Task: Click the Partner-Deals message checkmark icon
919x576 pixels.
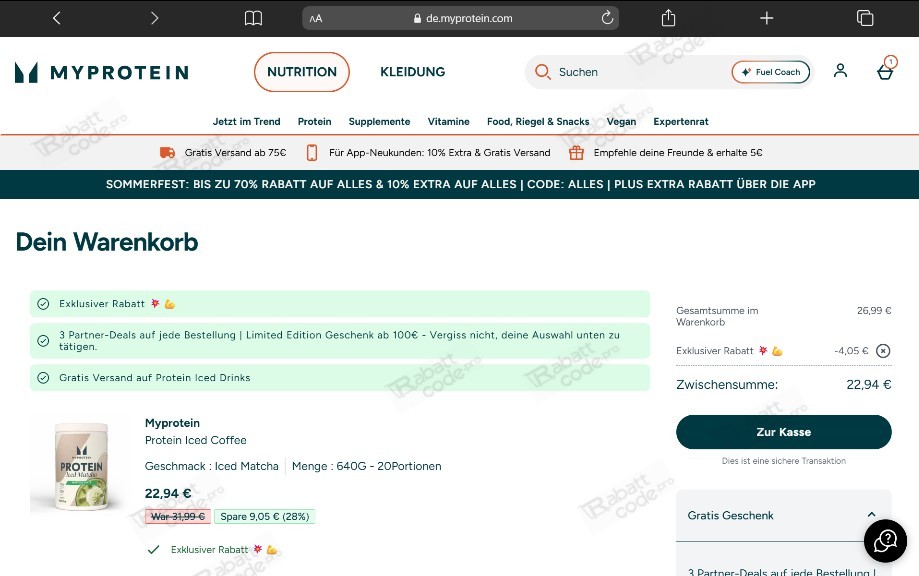Action: (x=43, y=340)
